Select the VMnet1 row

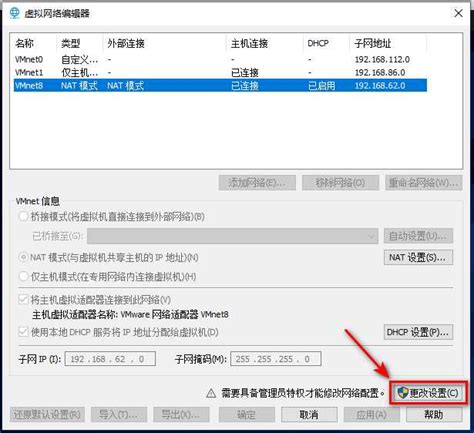[220, 72]
